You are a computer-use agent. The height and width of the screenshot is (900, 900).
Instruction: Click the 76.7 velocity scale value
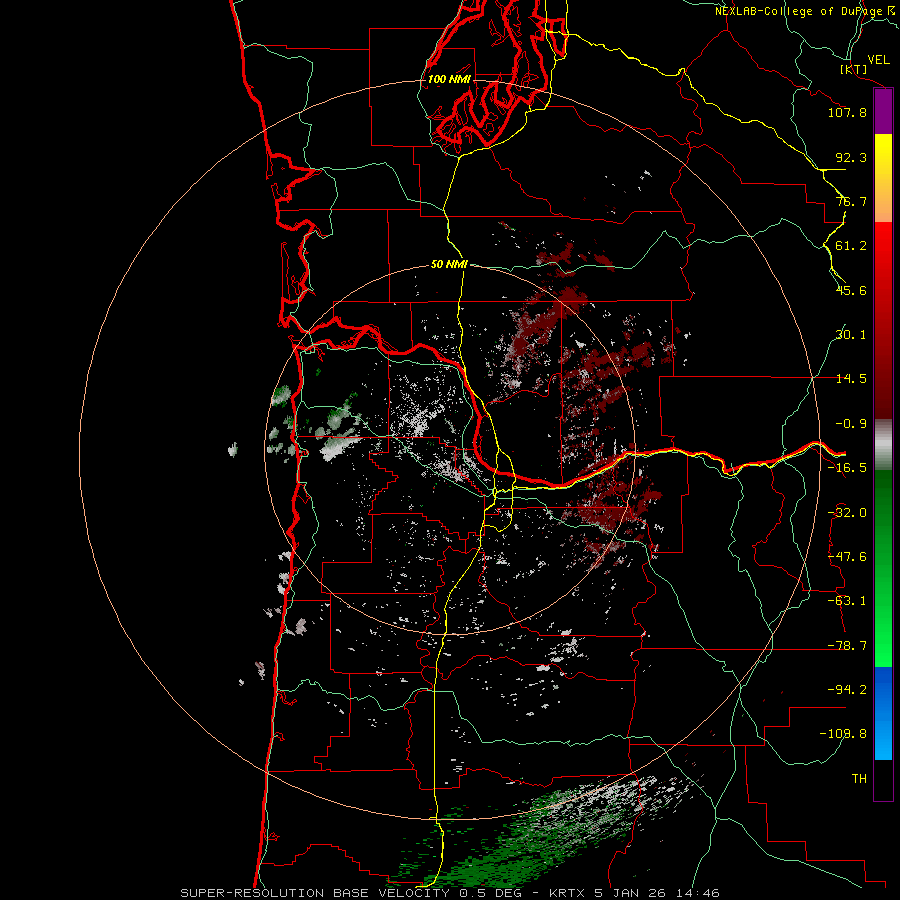pos(851,201)
